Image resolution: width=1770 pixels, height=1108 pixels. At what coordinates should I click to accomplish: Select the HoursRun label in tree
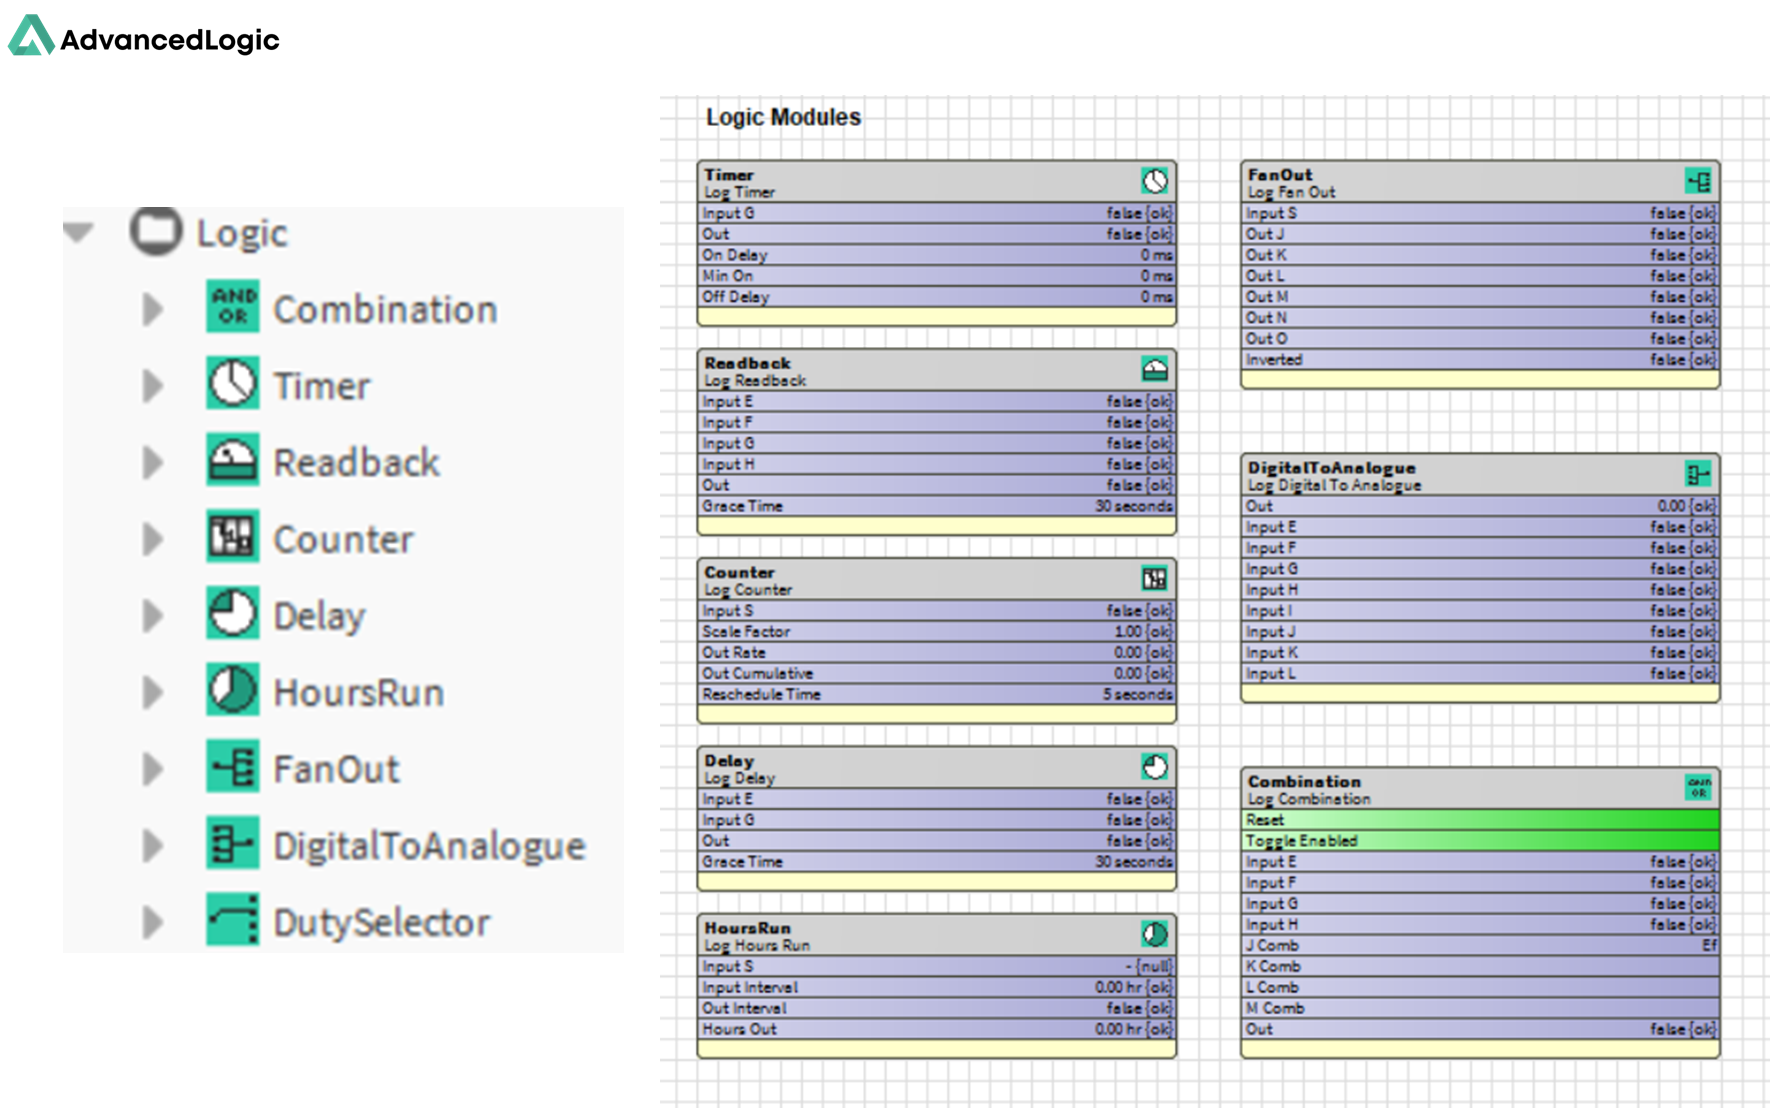(358, 692)
